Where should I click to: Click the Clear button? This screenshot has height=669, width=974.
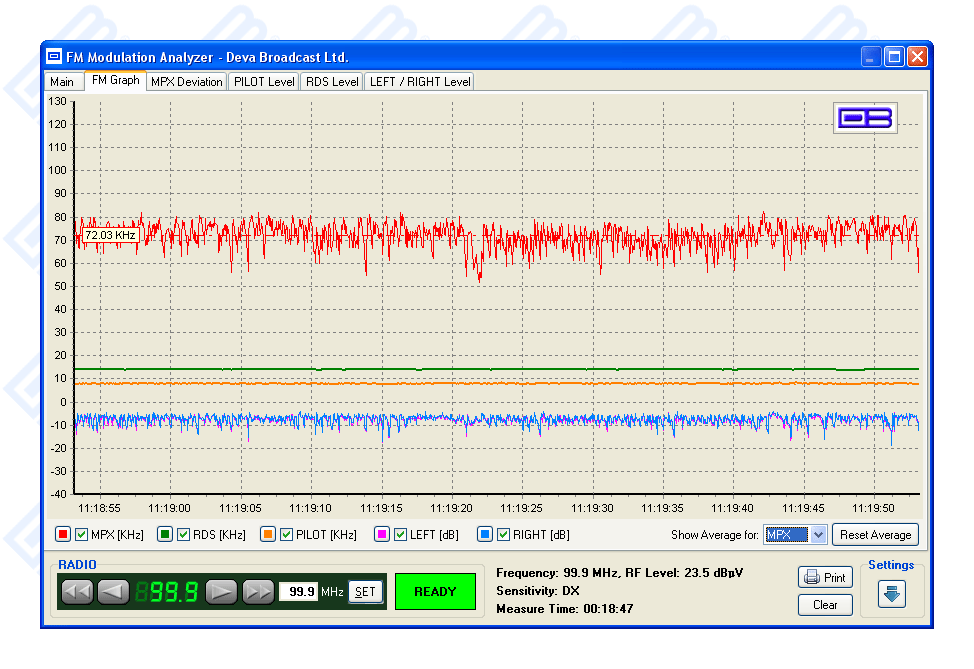point(825,605)
